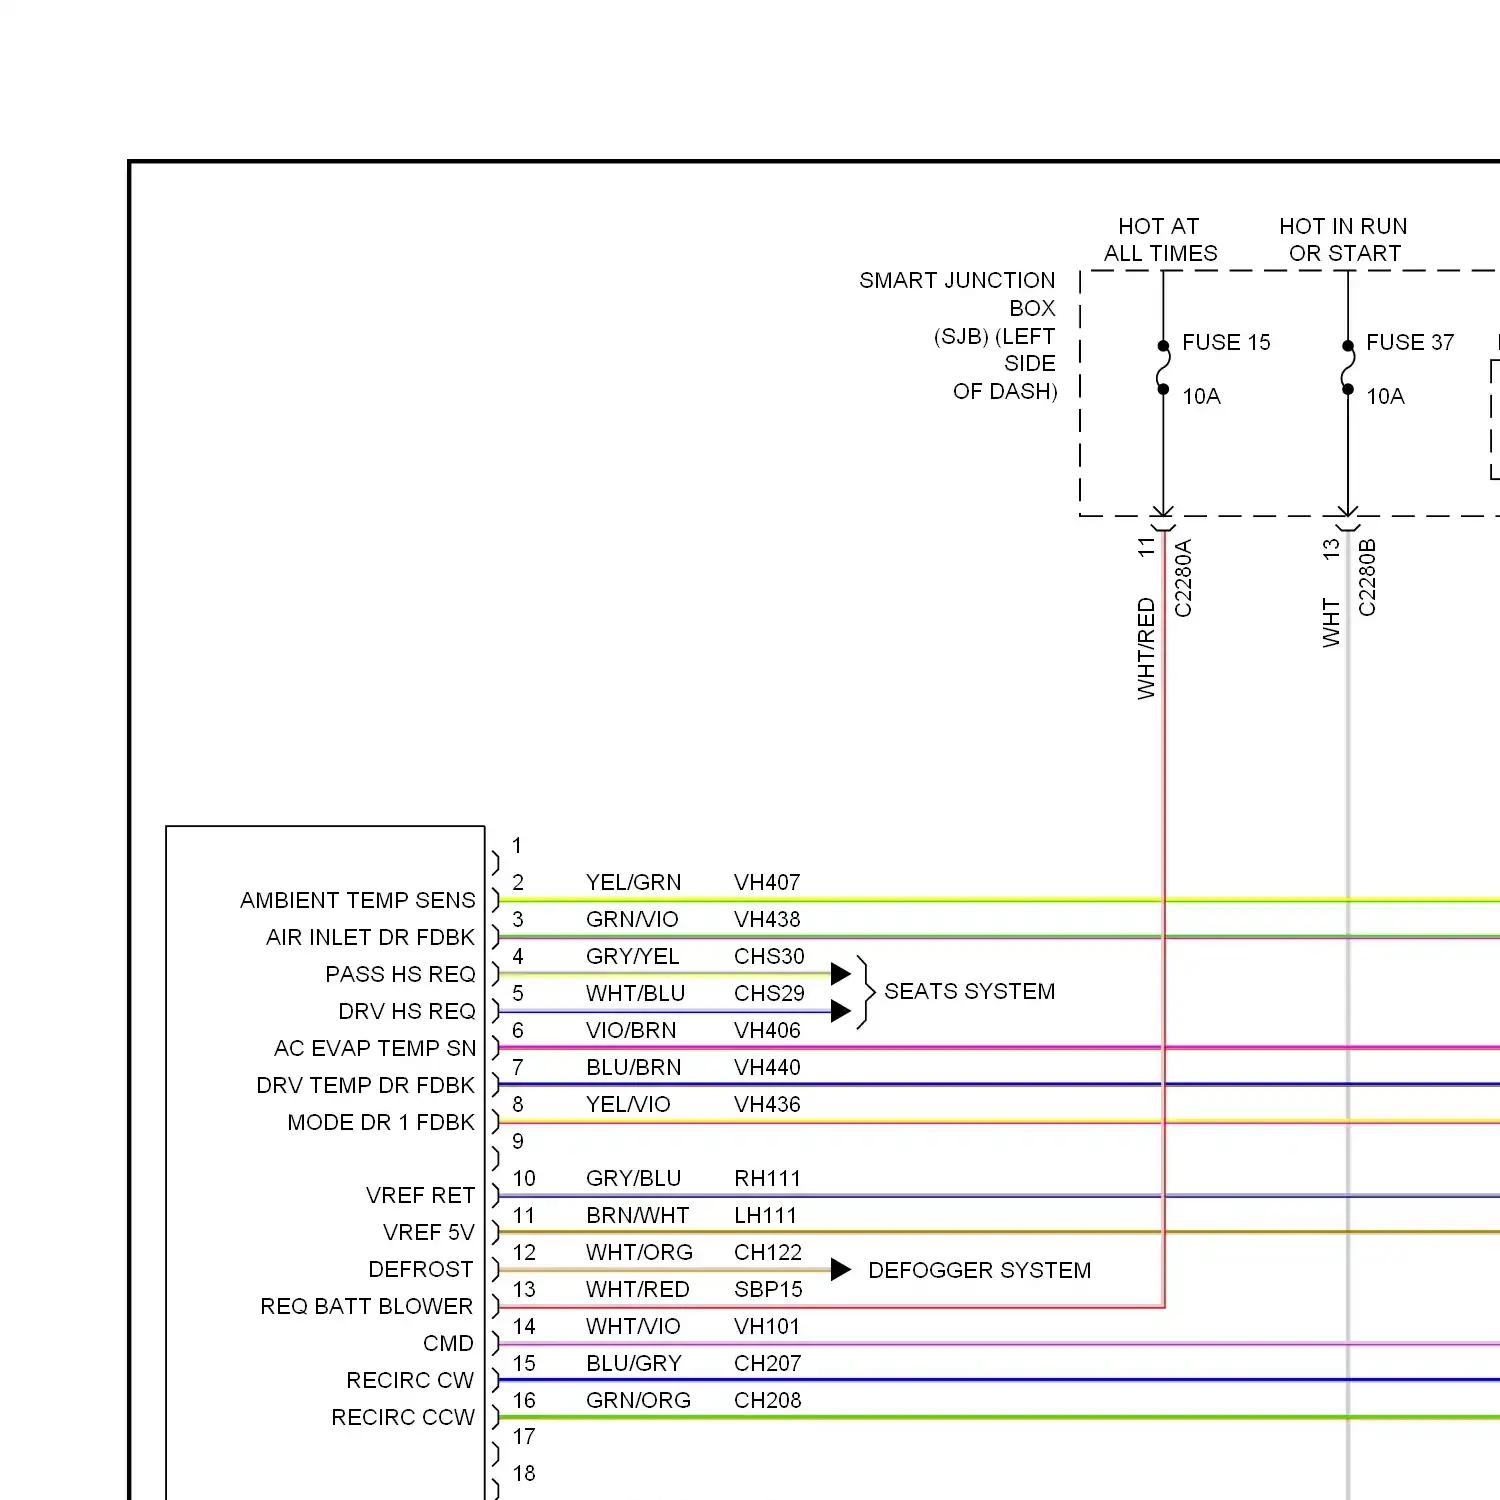Click wire color VIO/BRN

click(x=631, y=1030)
